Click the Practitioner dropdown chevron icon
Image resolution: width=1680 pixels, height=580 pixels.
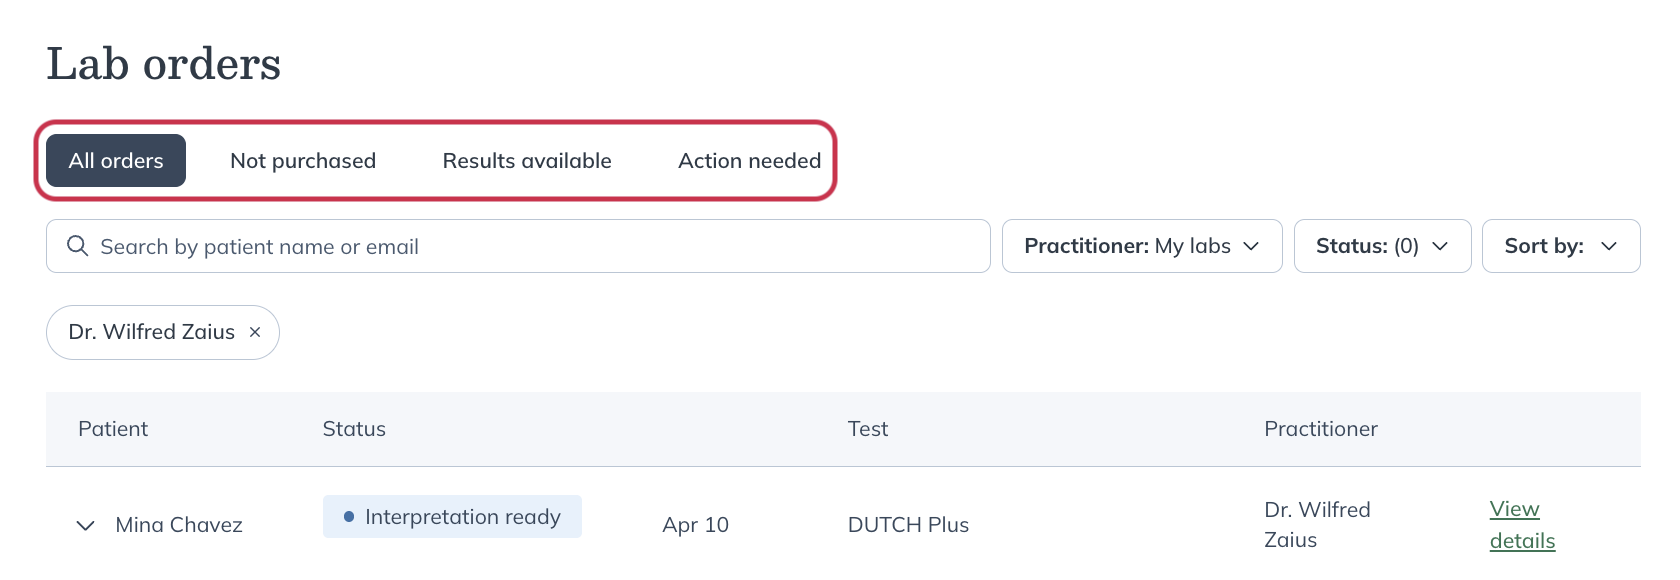[1255, 246]
